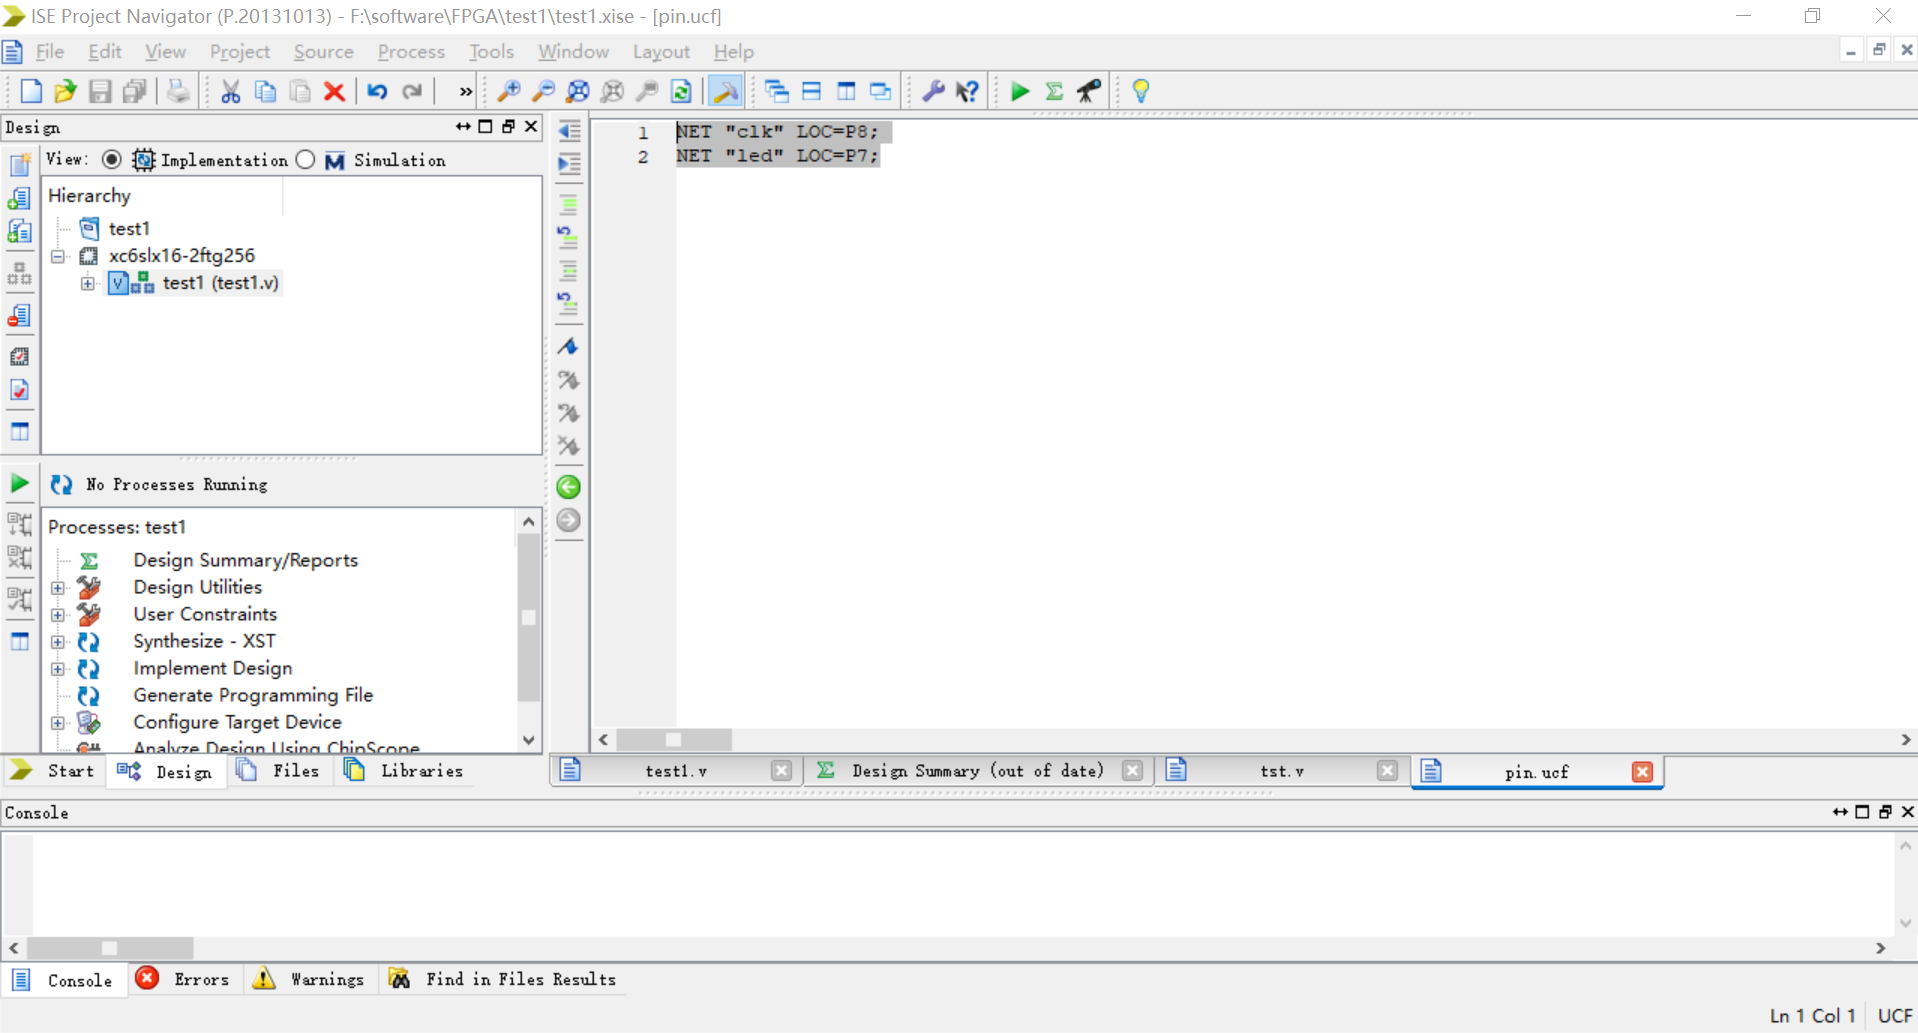The width and height of the screenshot is (1918, 1033).
Task: Expand the User Constraints process group
Action: [58, 615]
